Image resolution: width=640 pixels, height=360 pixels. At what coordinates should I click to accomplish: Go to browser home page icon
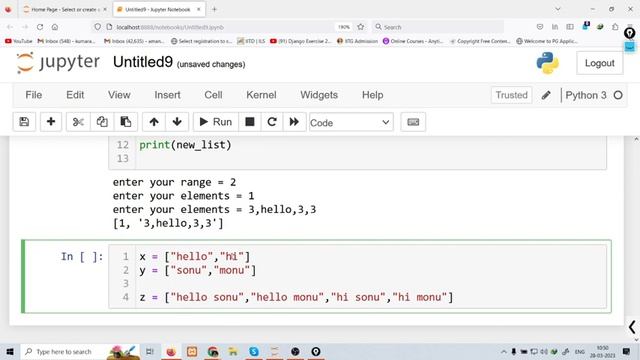point(55,27)
